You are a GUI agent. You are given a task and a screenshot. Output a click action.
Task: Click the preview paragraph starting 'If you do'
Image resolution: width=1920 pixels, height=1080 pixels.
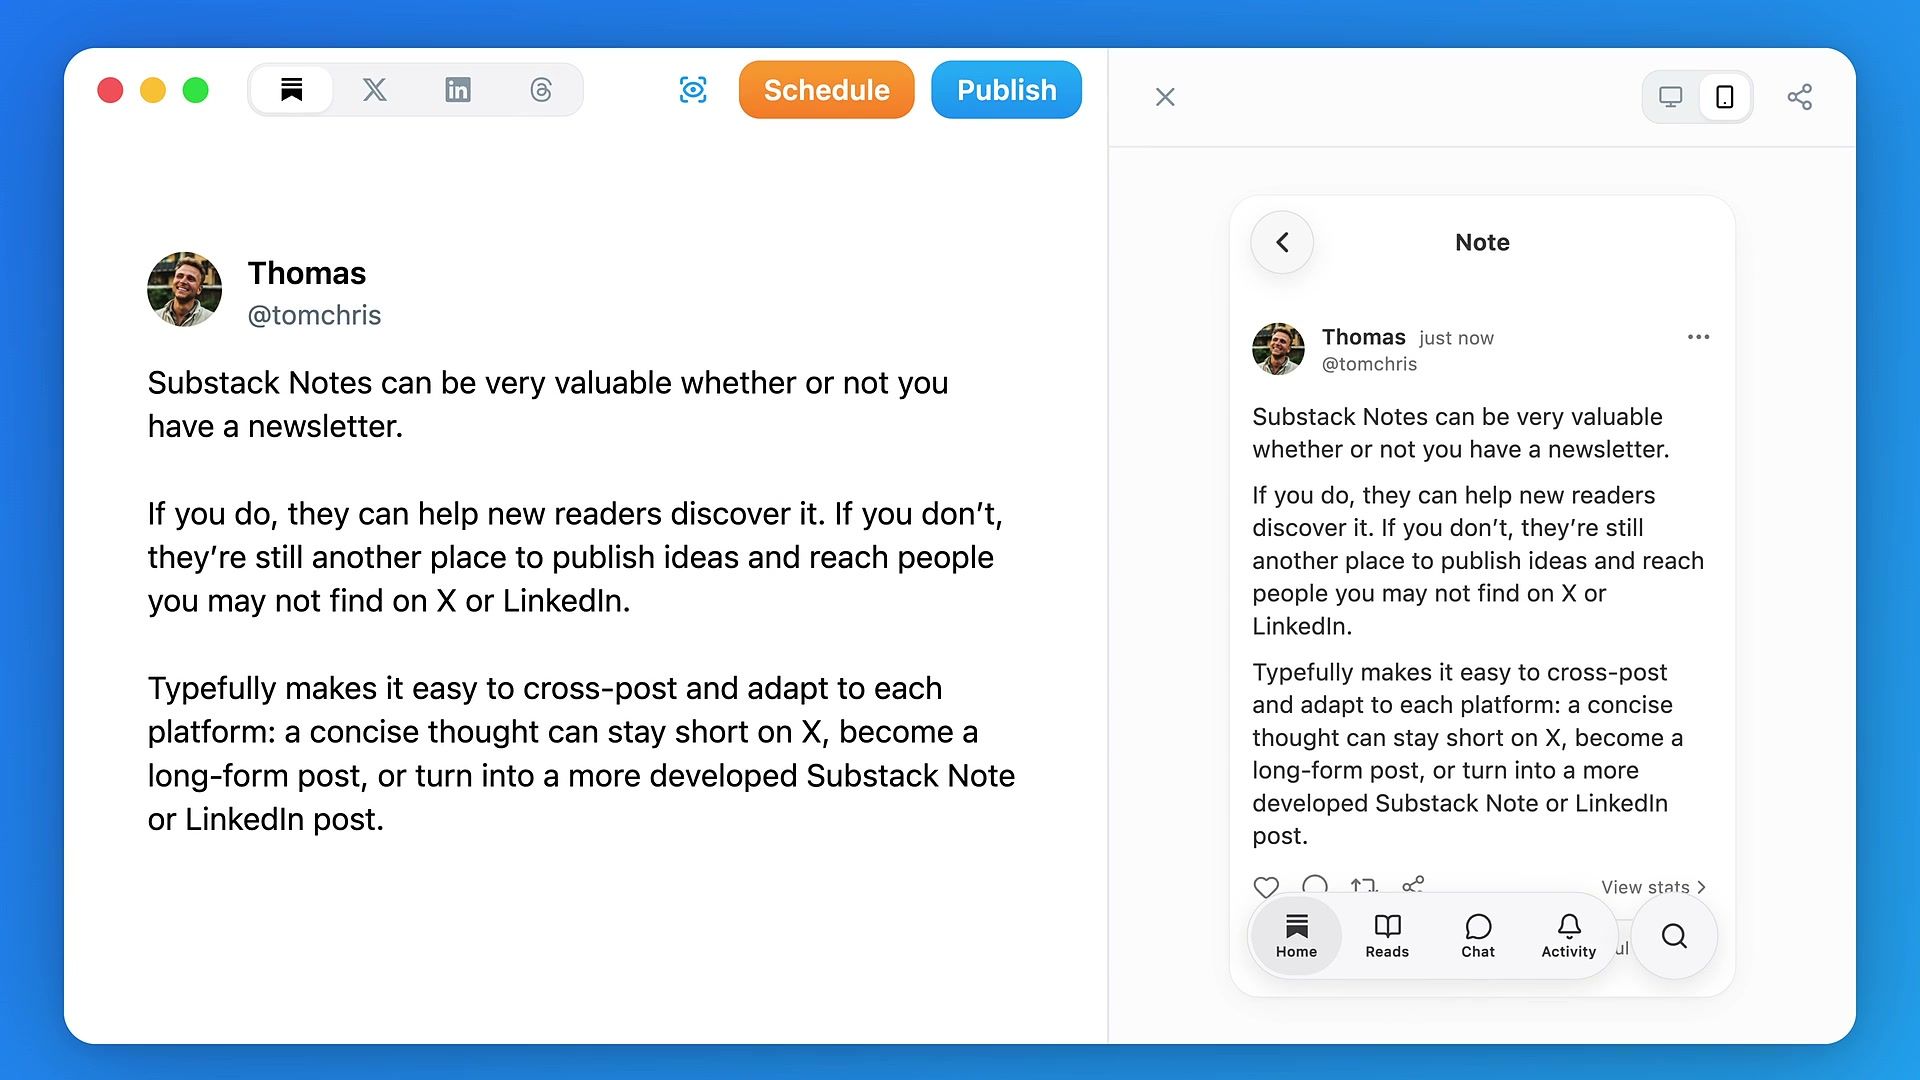coord(1478,560)
